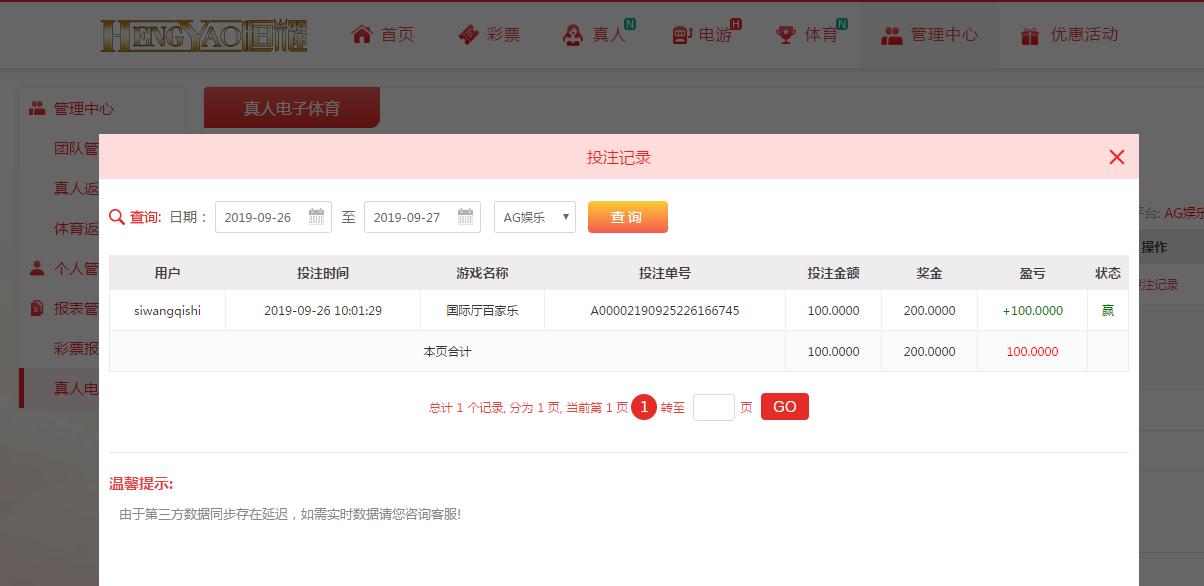The height and width of the screenshot is (586, 1204).
Task: Click the trophy icon beside 体育
Action: click(x=786, y=35)
